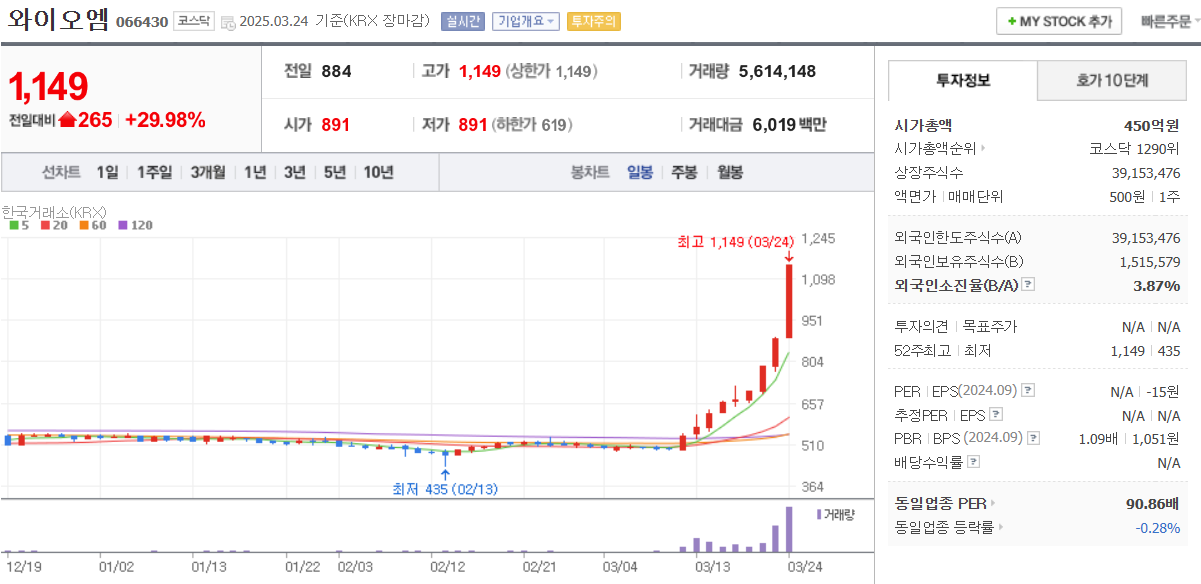Click the 와이오엠 stock name heading

[x=58, y=21]
